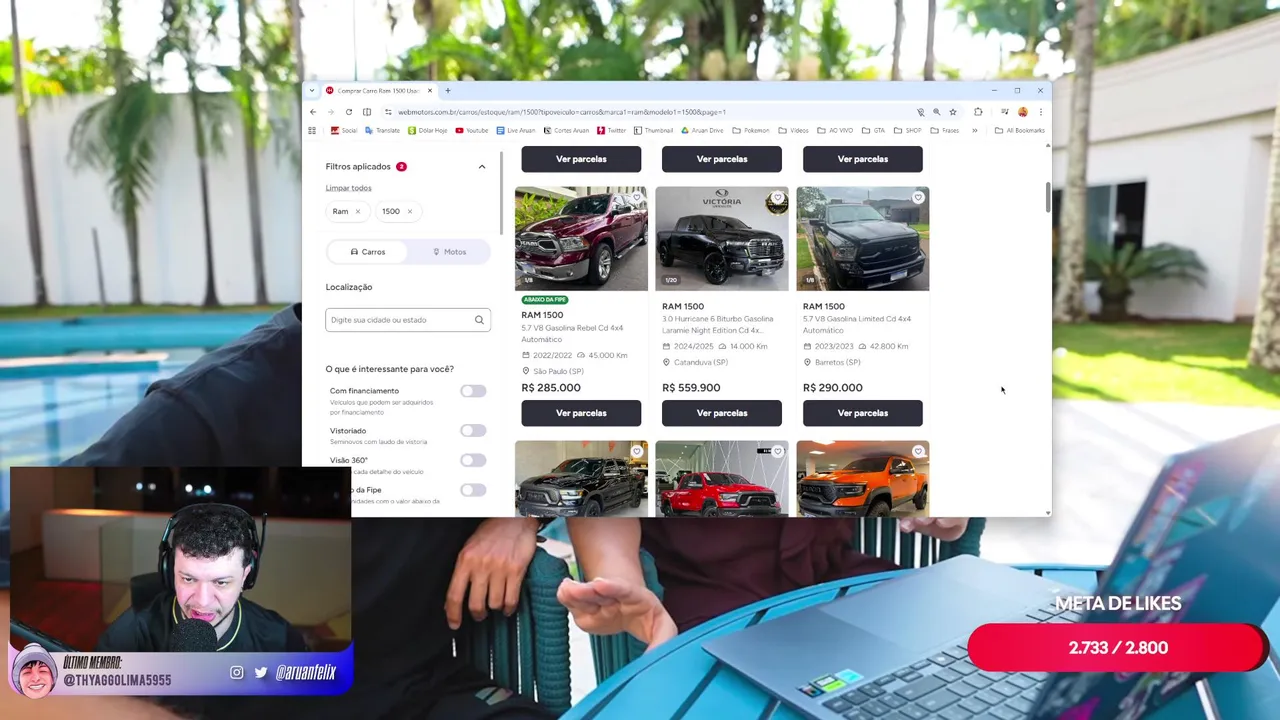Open the Social bookmark
The width and height of the screenshot is (1280, 720).
(x=344, y=130)
